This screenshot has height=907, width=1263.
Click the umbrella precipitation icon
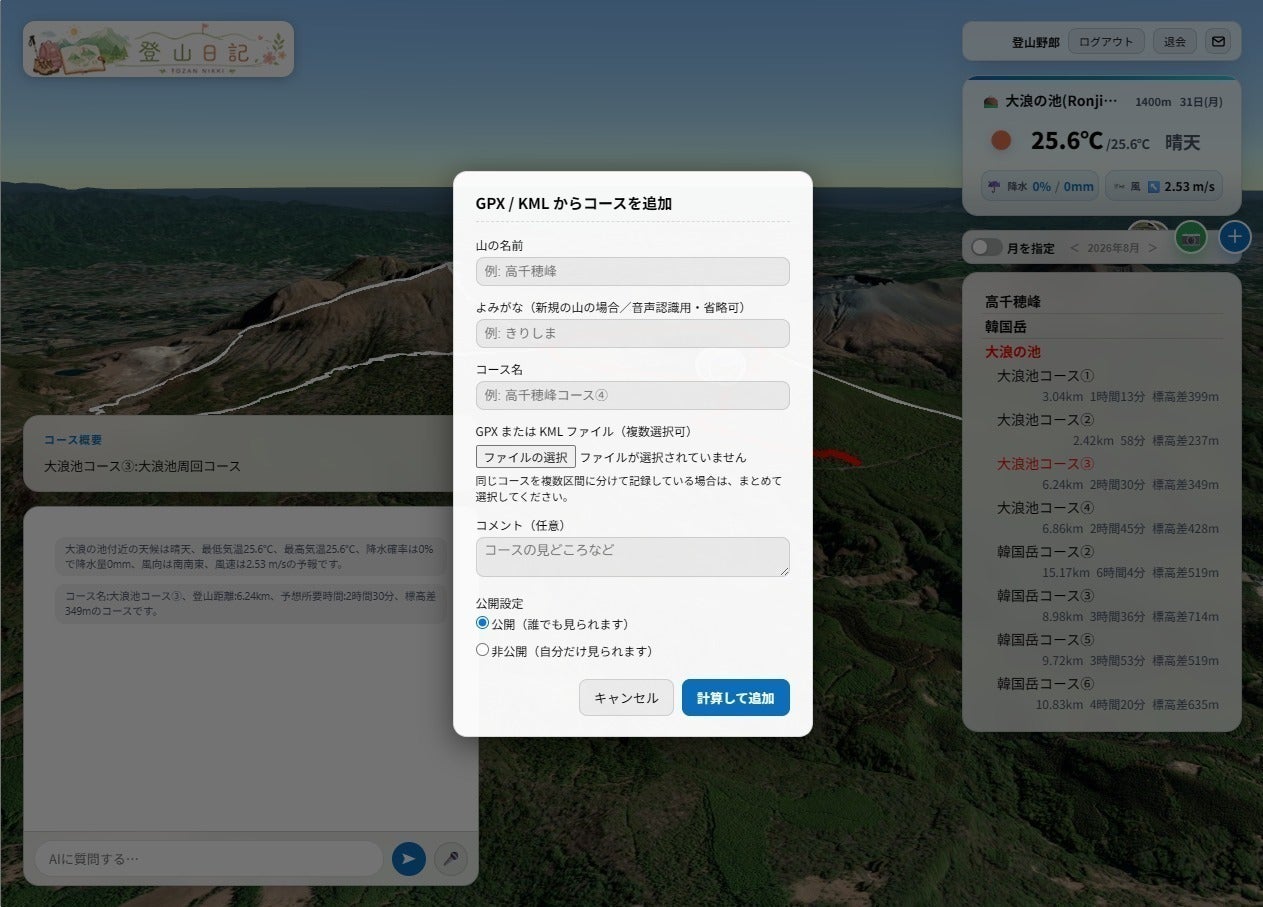[x=993, y=186]
